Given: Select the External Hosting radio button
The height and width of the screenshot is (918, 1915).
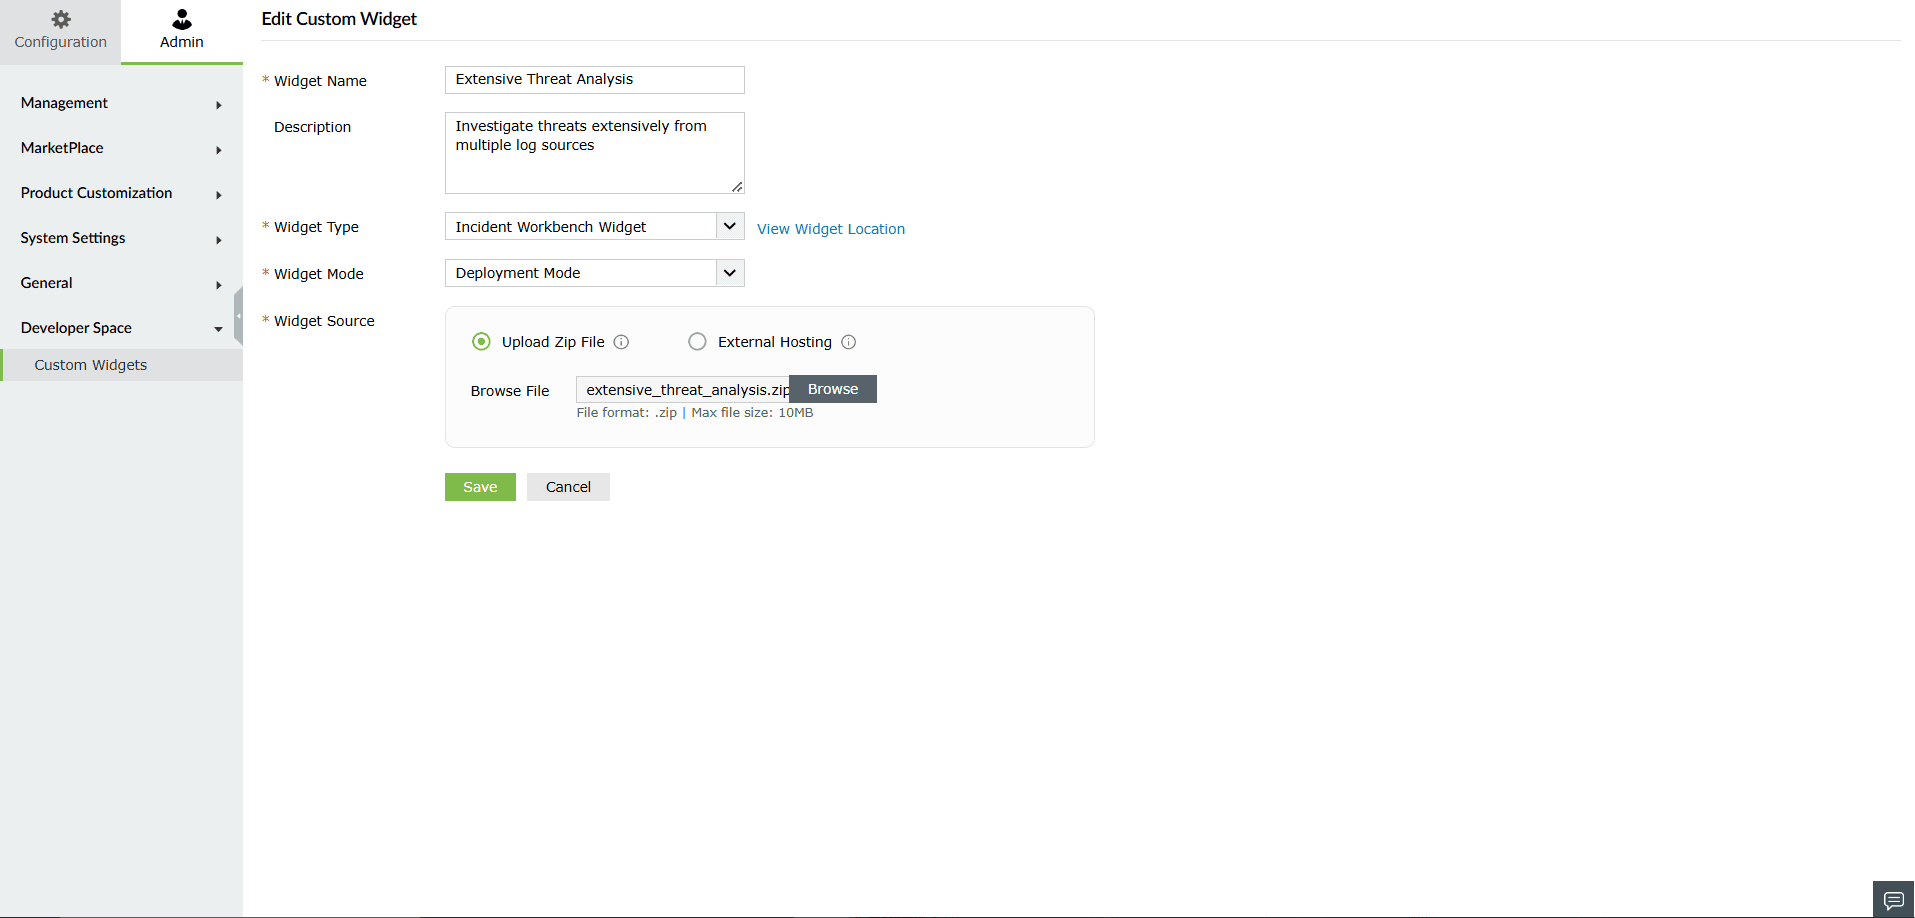Looking at the screenshot, I should click(x=697, y=341).
